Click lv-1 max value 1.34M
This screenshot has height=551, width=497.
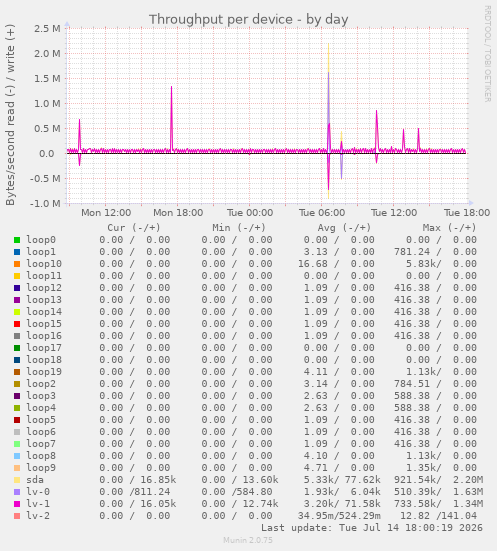(x=468, y=504)
